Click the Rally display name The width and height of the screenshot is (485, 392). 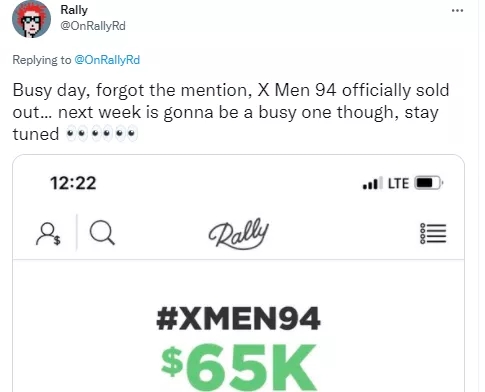[74, 10]
